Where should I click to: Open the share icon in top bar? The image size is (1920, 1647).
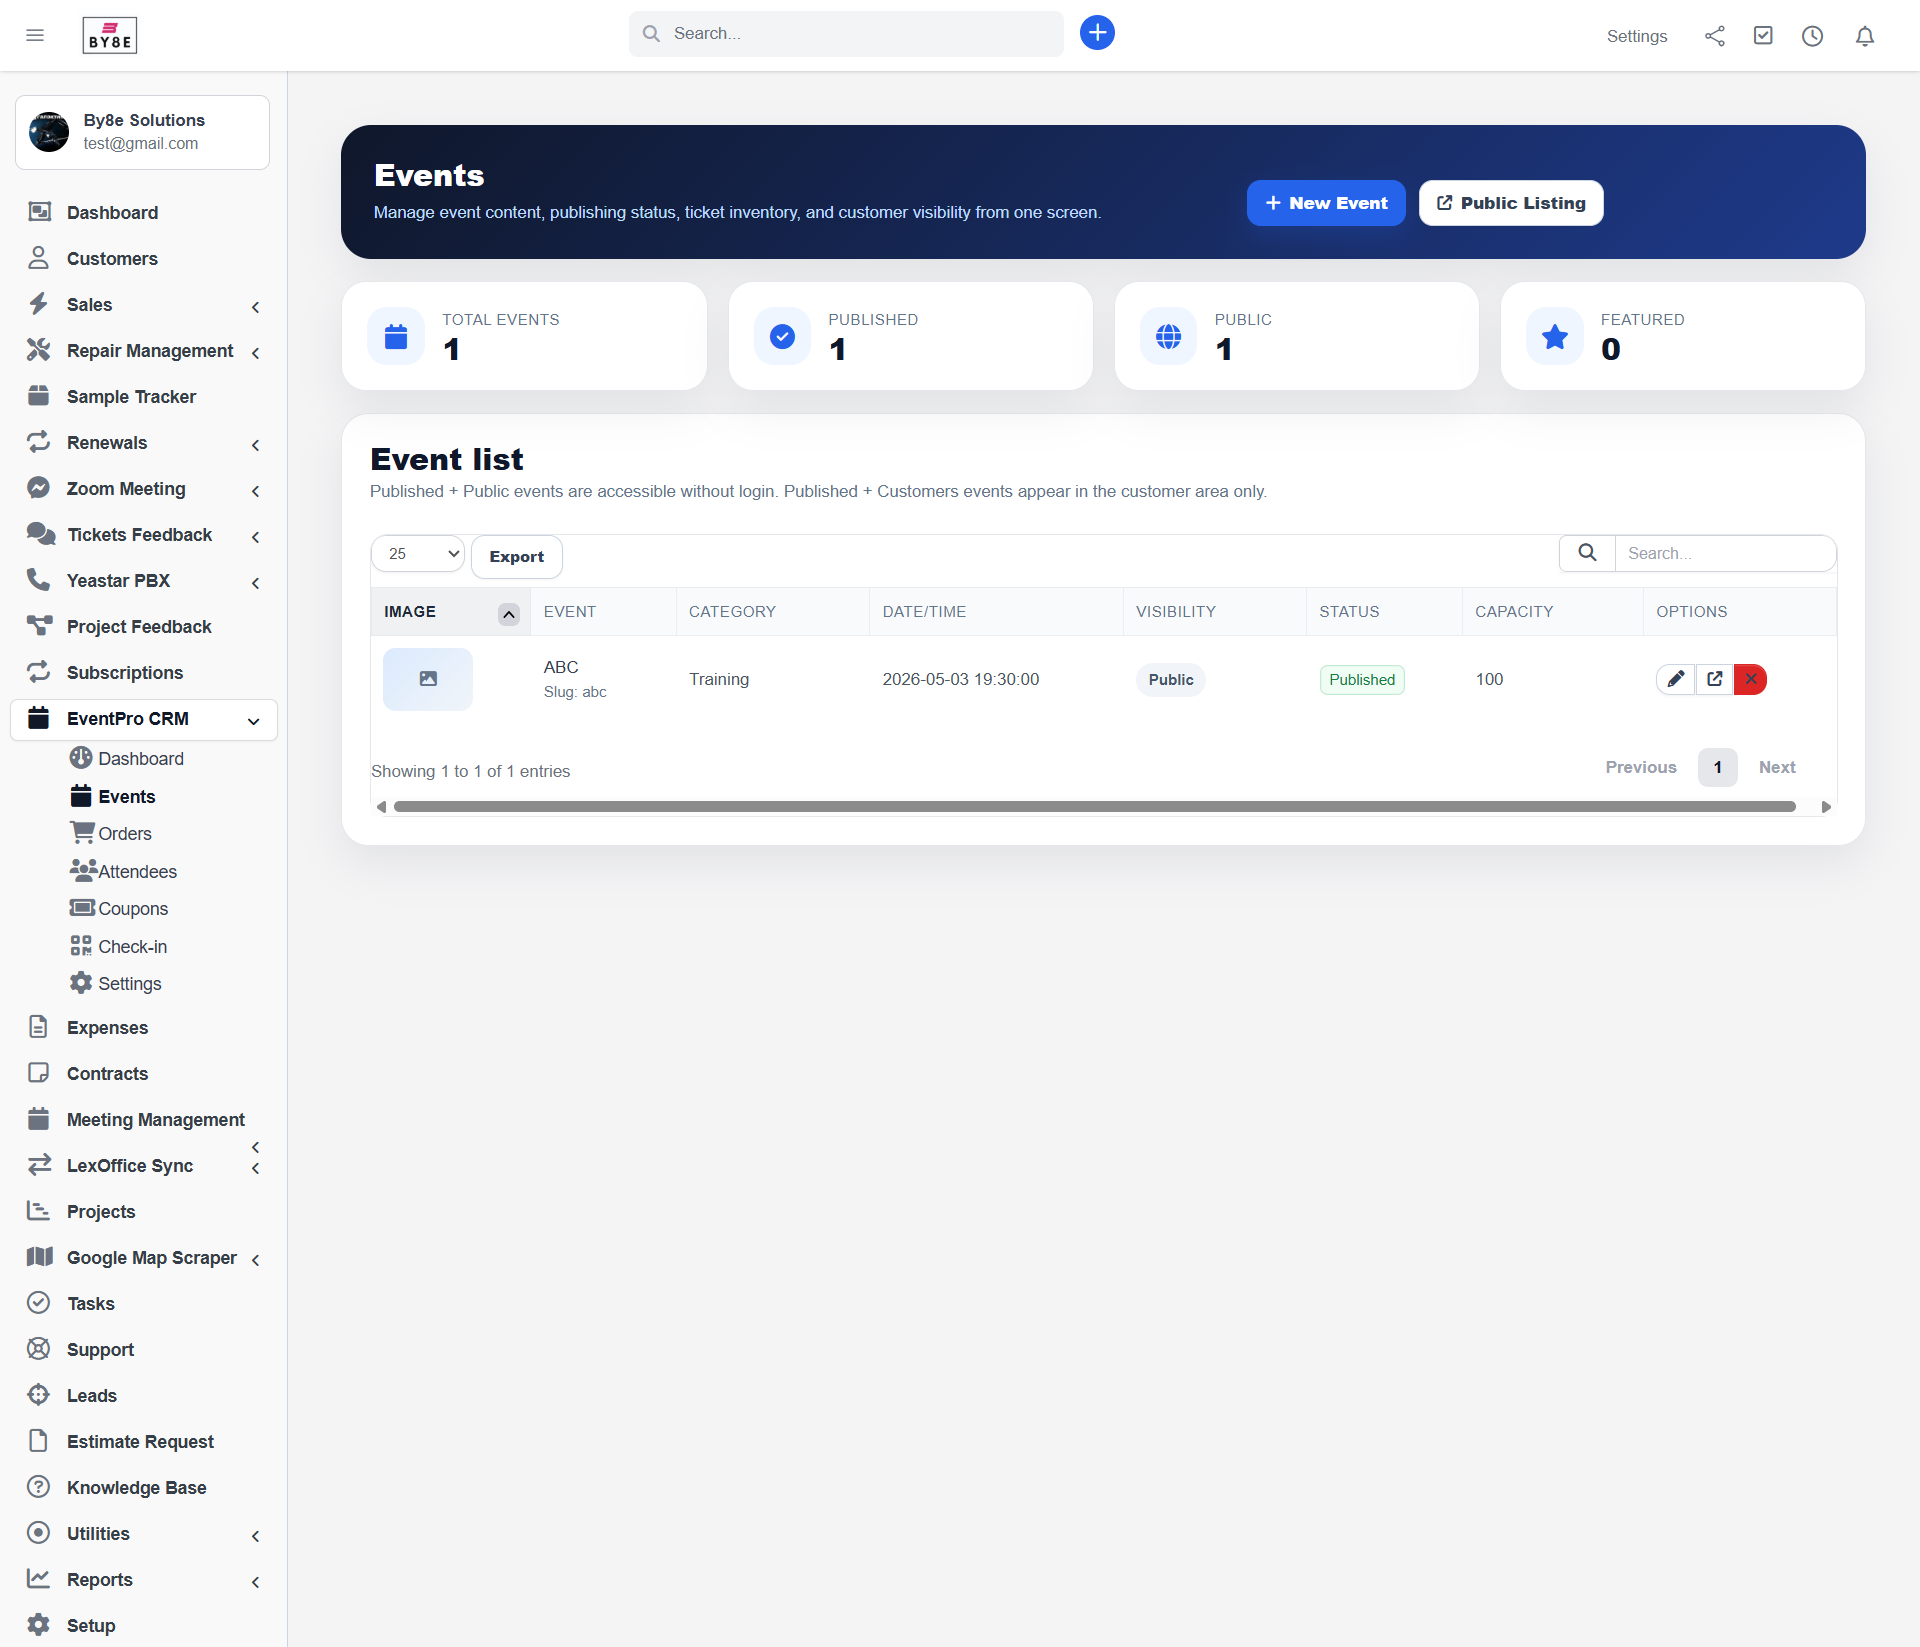1714,36
